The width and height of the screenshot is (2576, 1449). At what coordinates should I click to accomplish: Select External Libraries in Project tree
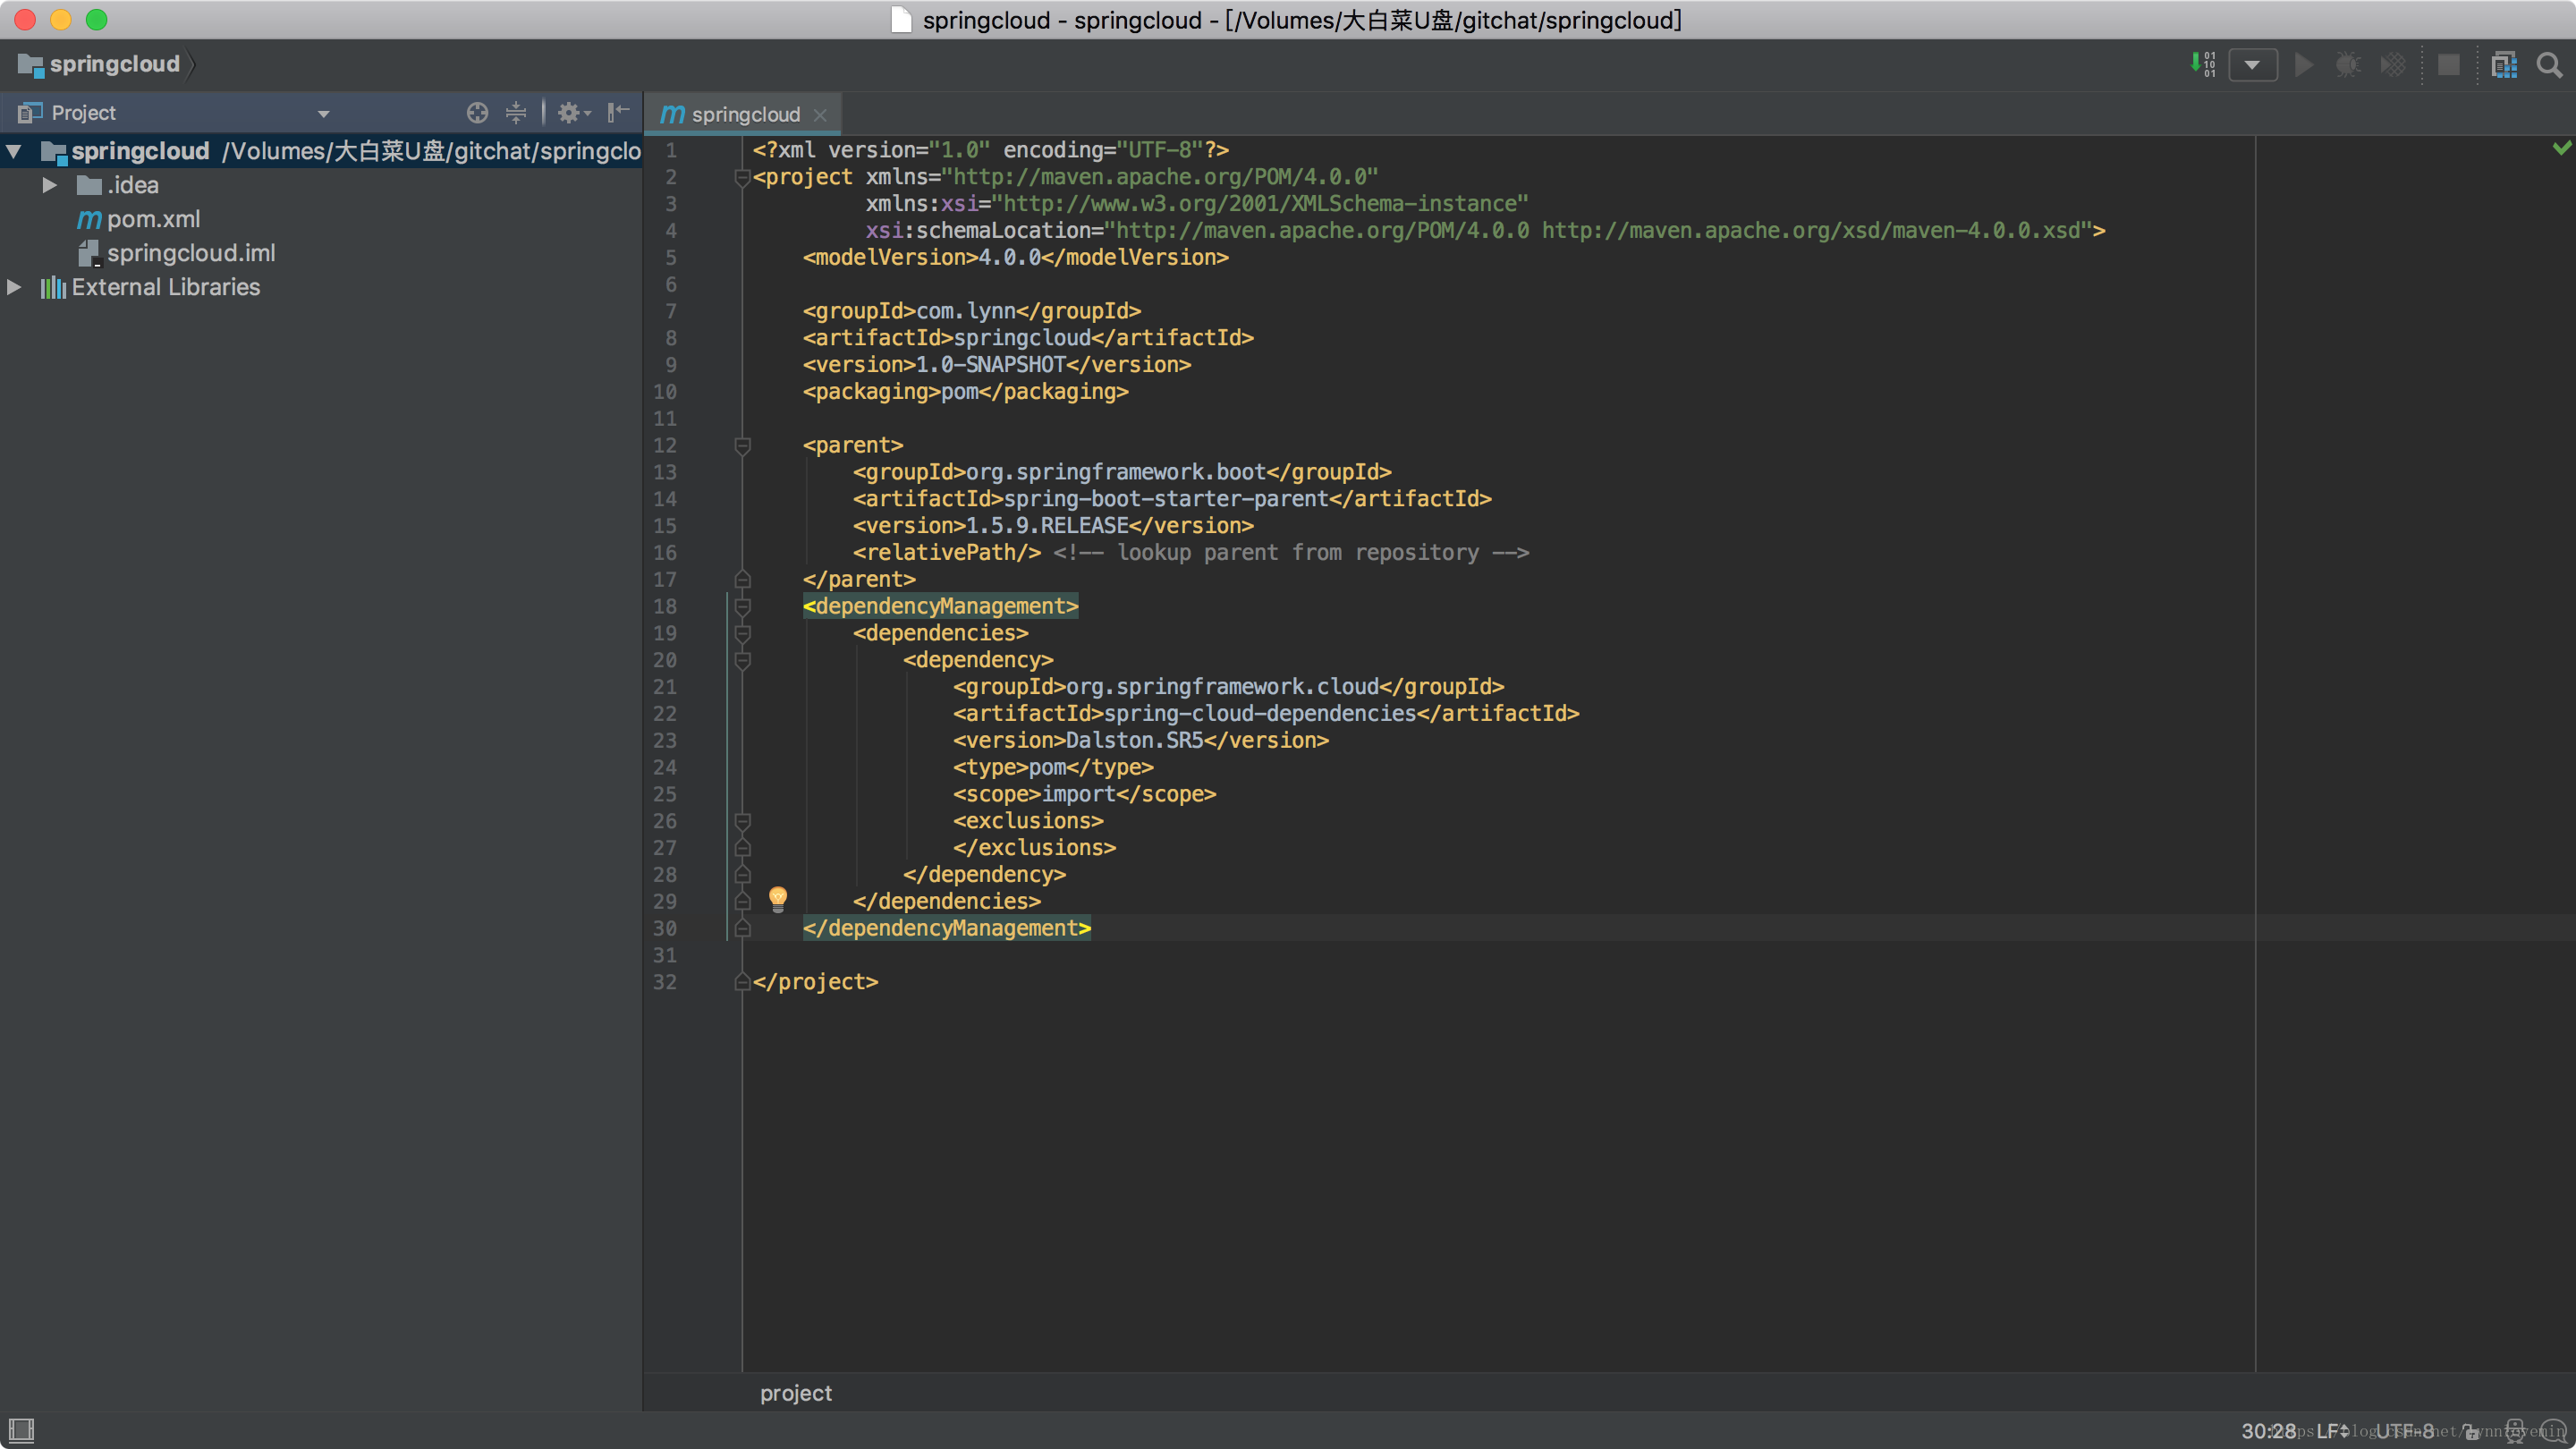tap(165, 287)
